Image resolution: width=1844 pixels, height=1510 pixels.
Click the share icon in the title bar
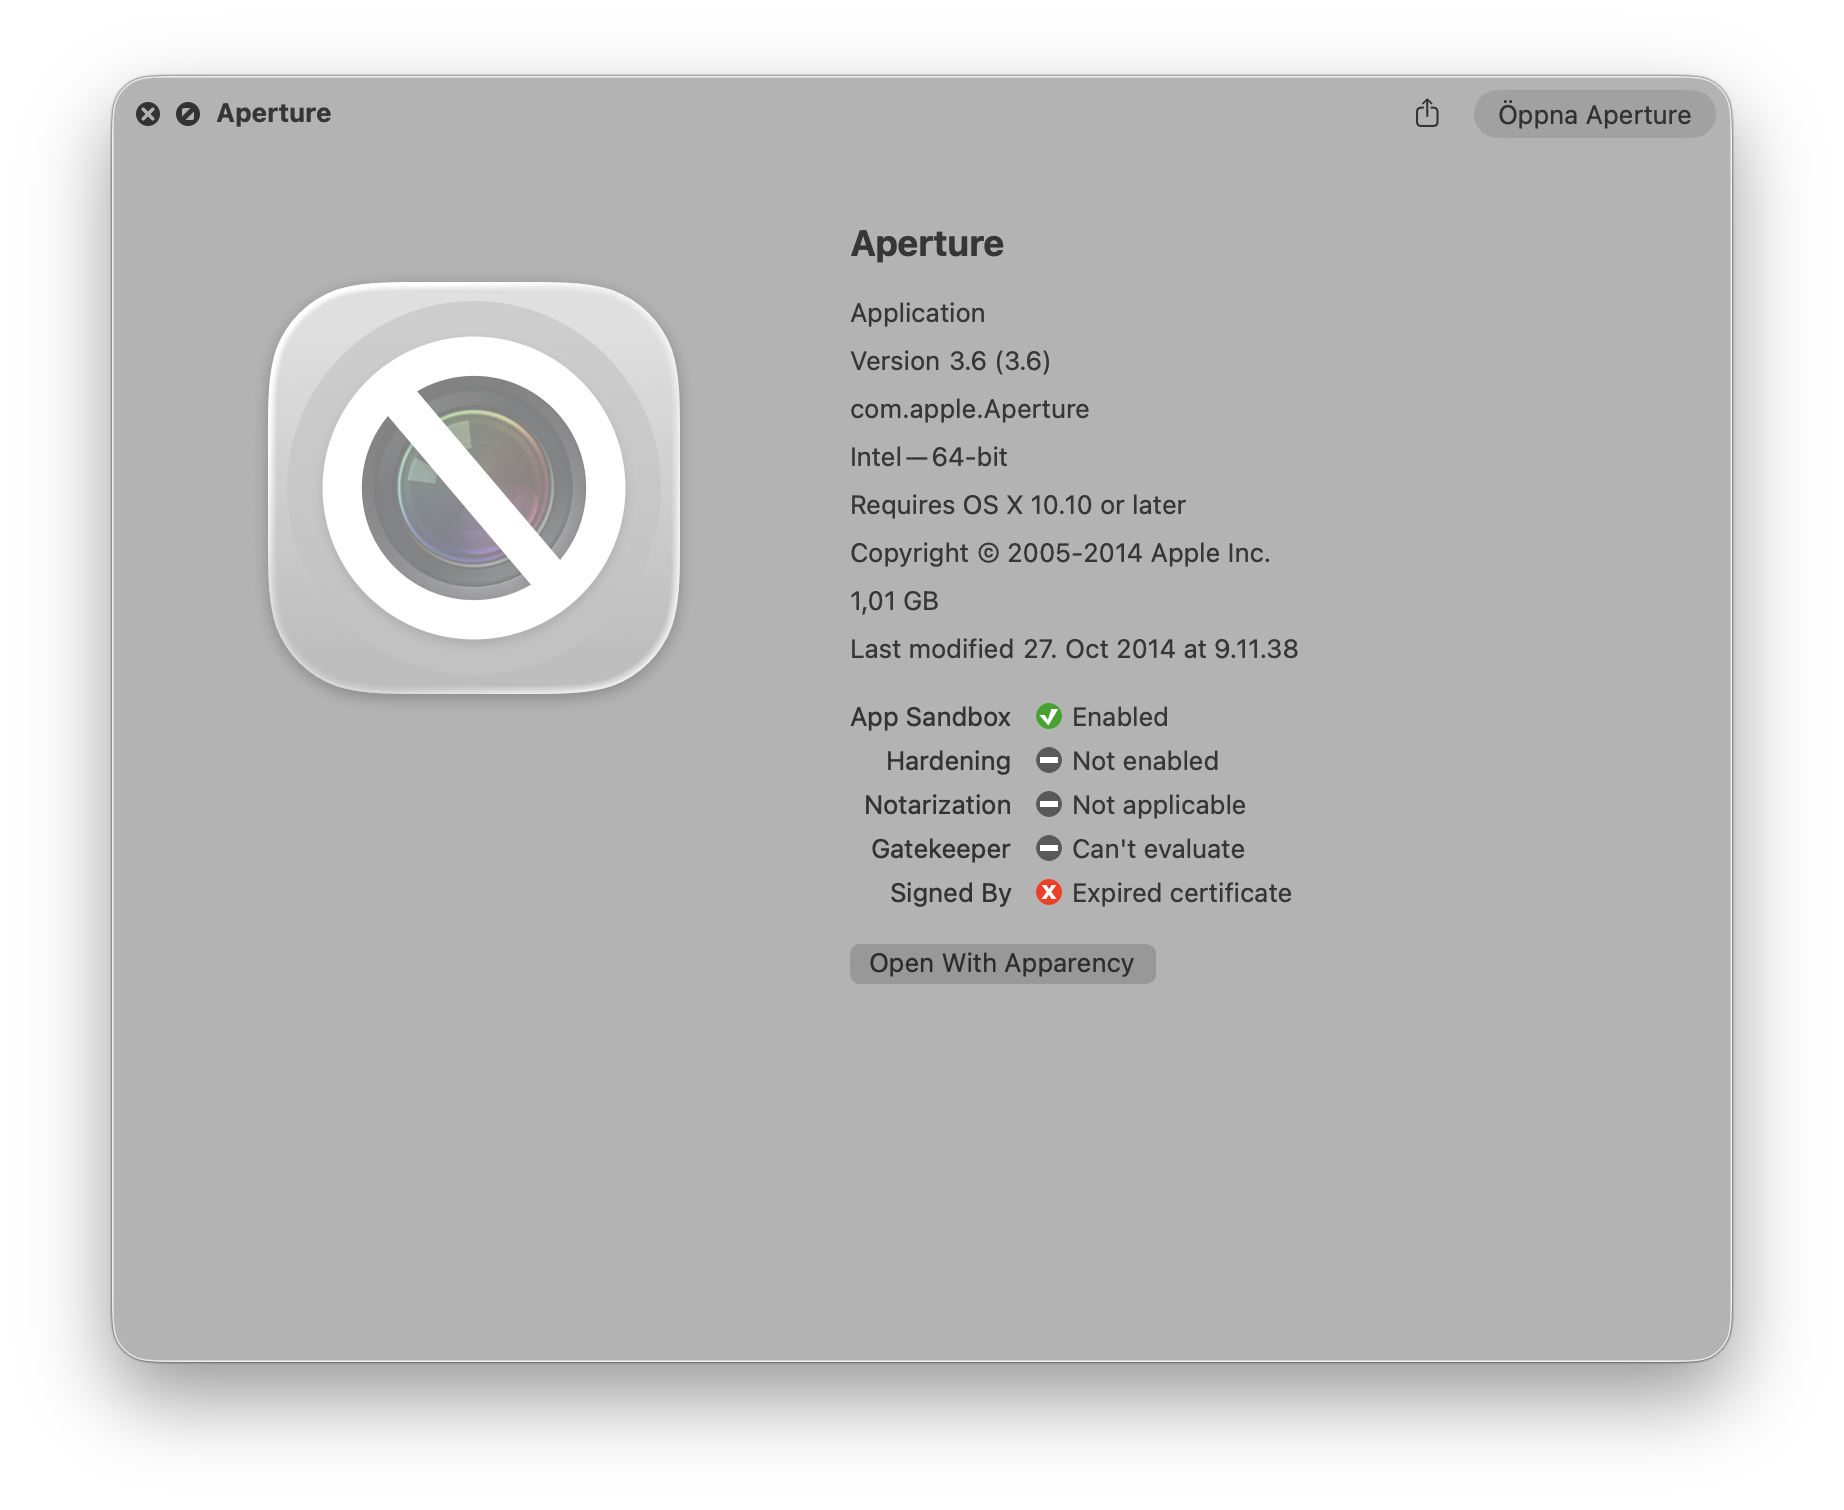[1427, 113]
